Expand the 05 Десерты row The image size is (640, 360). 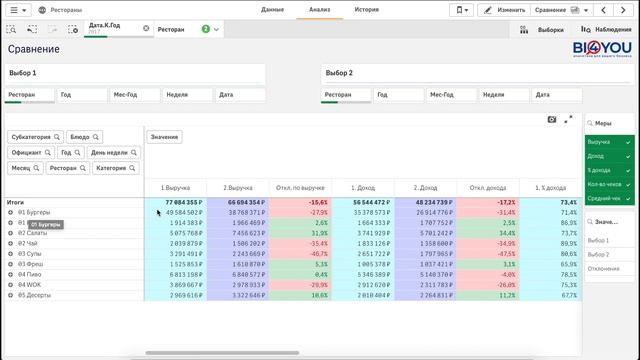(11, 295)
